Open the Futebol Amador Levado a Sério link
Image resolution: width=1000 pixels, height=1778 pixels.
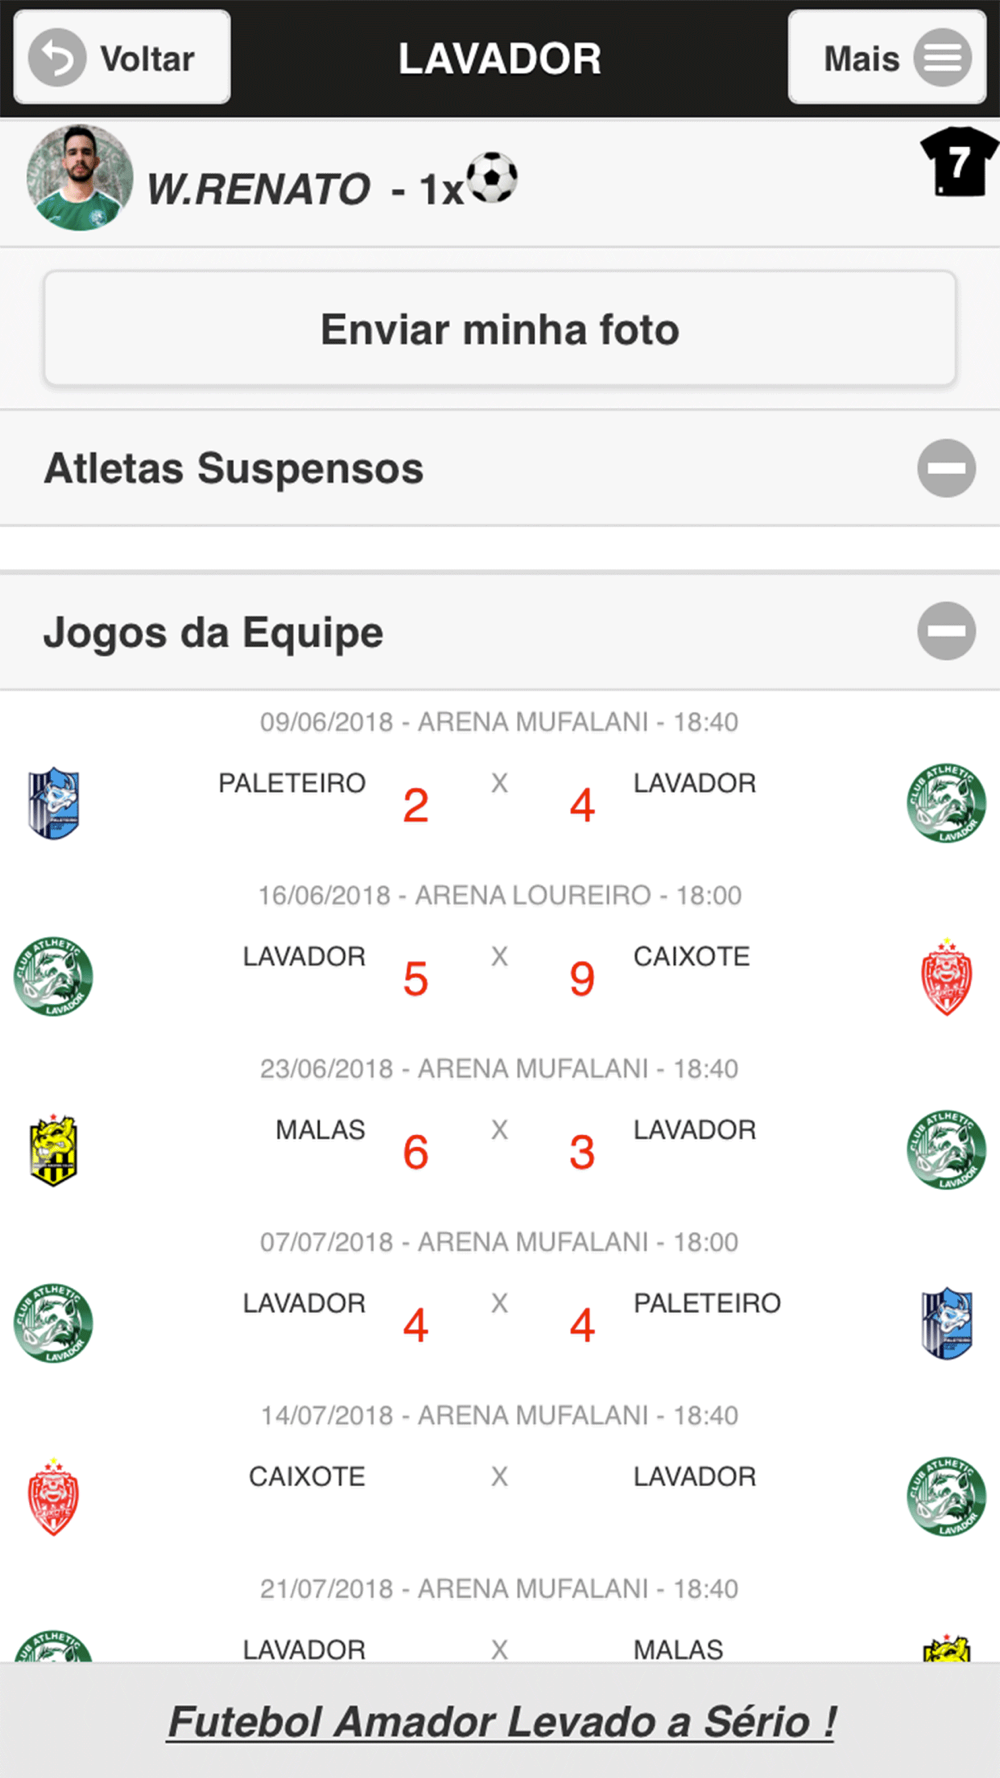(x=501, y=1721)
